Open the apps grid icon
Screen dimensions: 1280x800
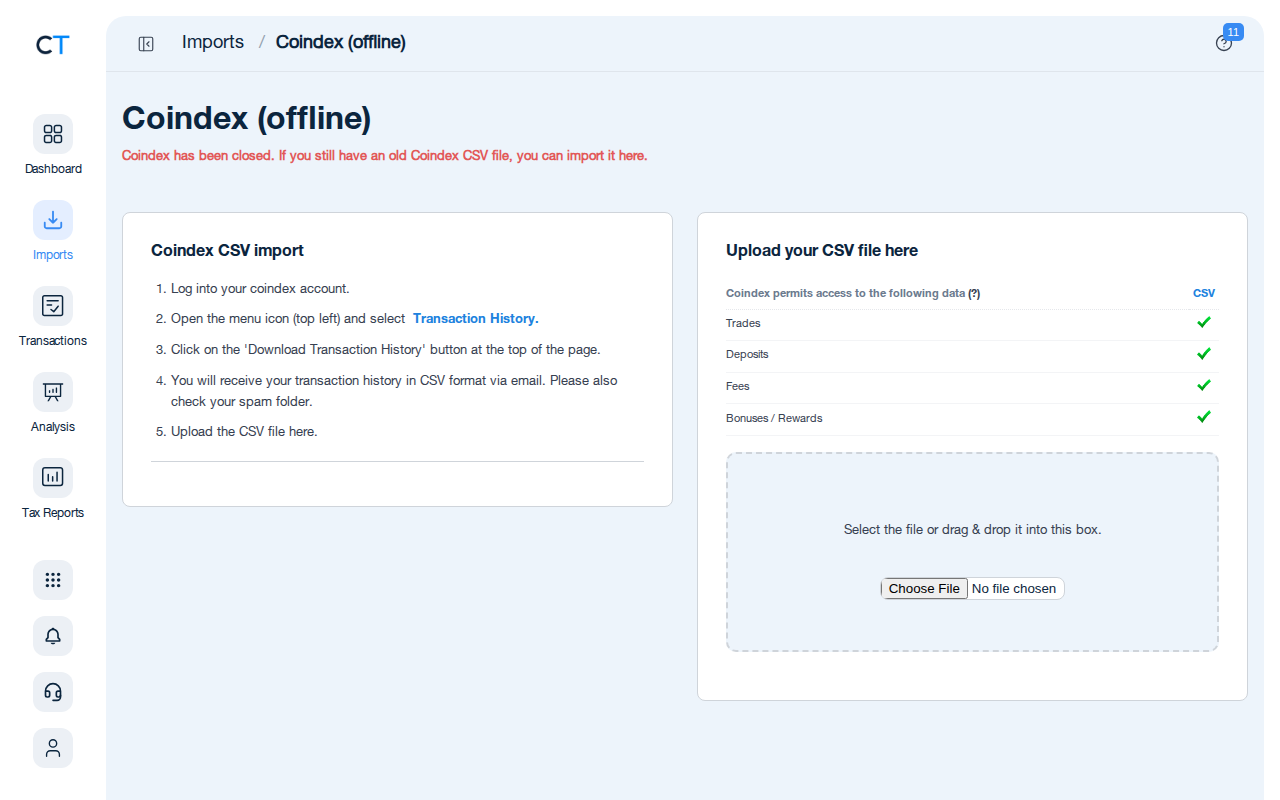click(x=53, y=580)
